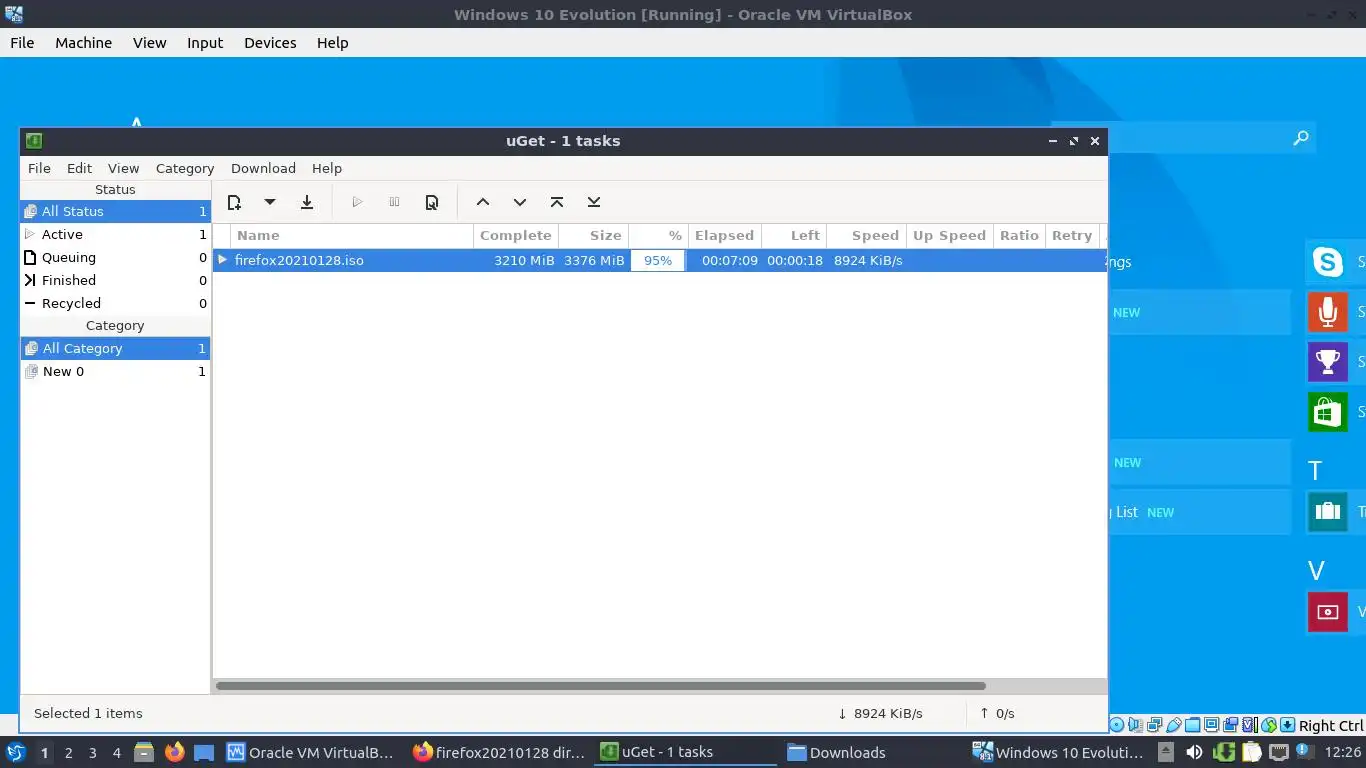Click the 8924 KiB/s speed cell in row

868,260
